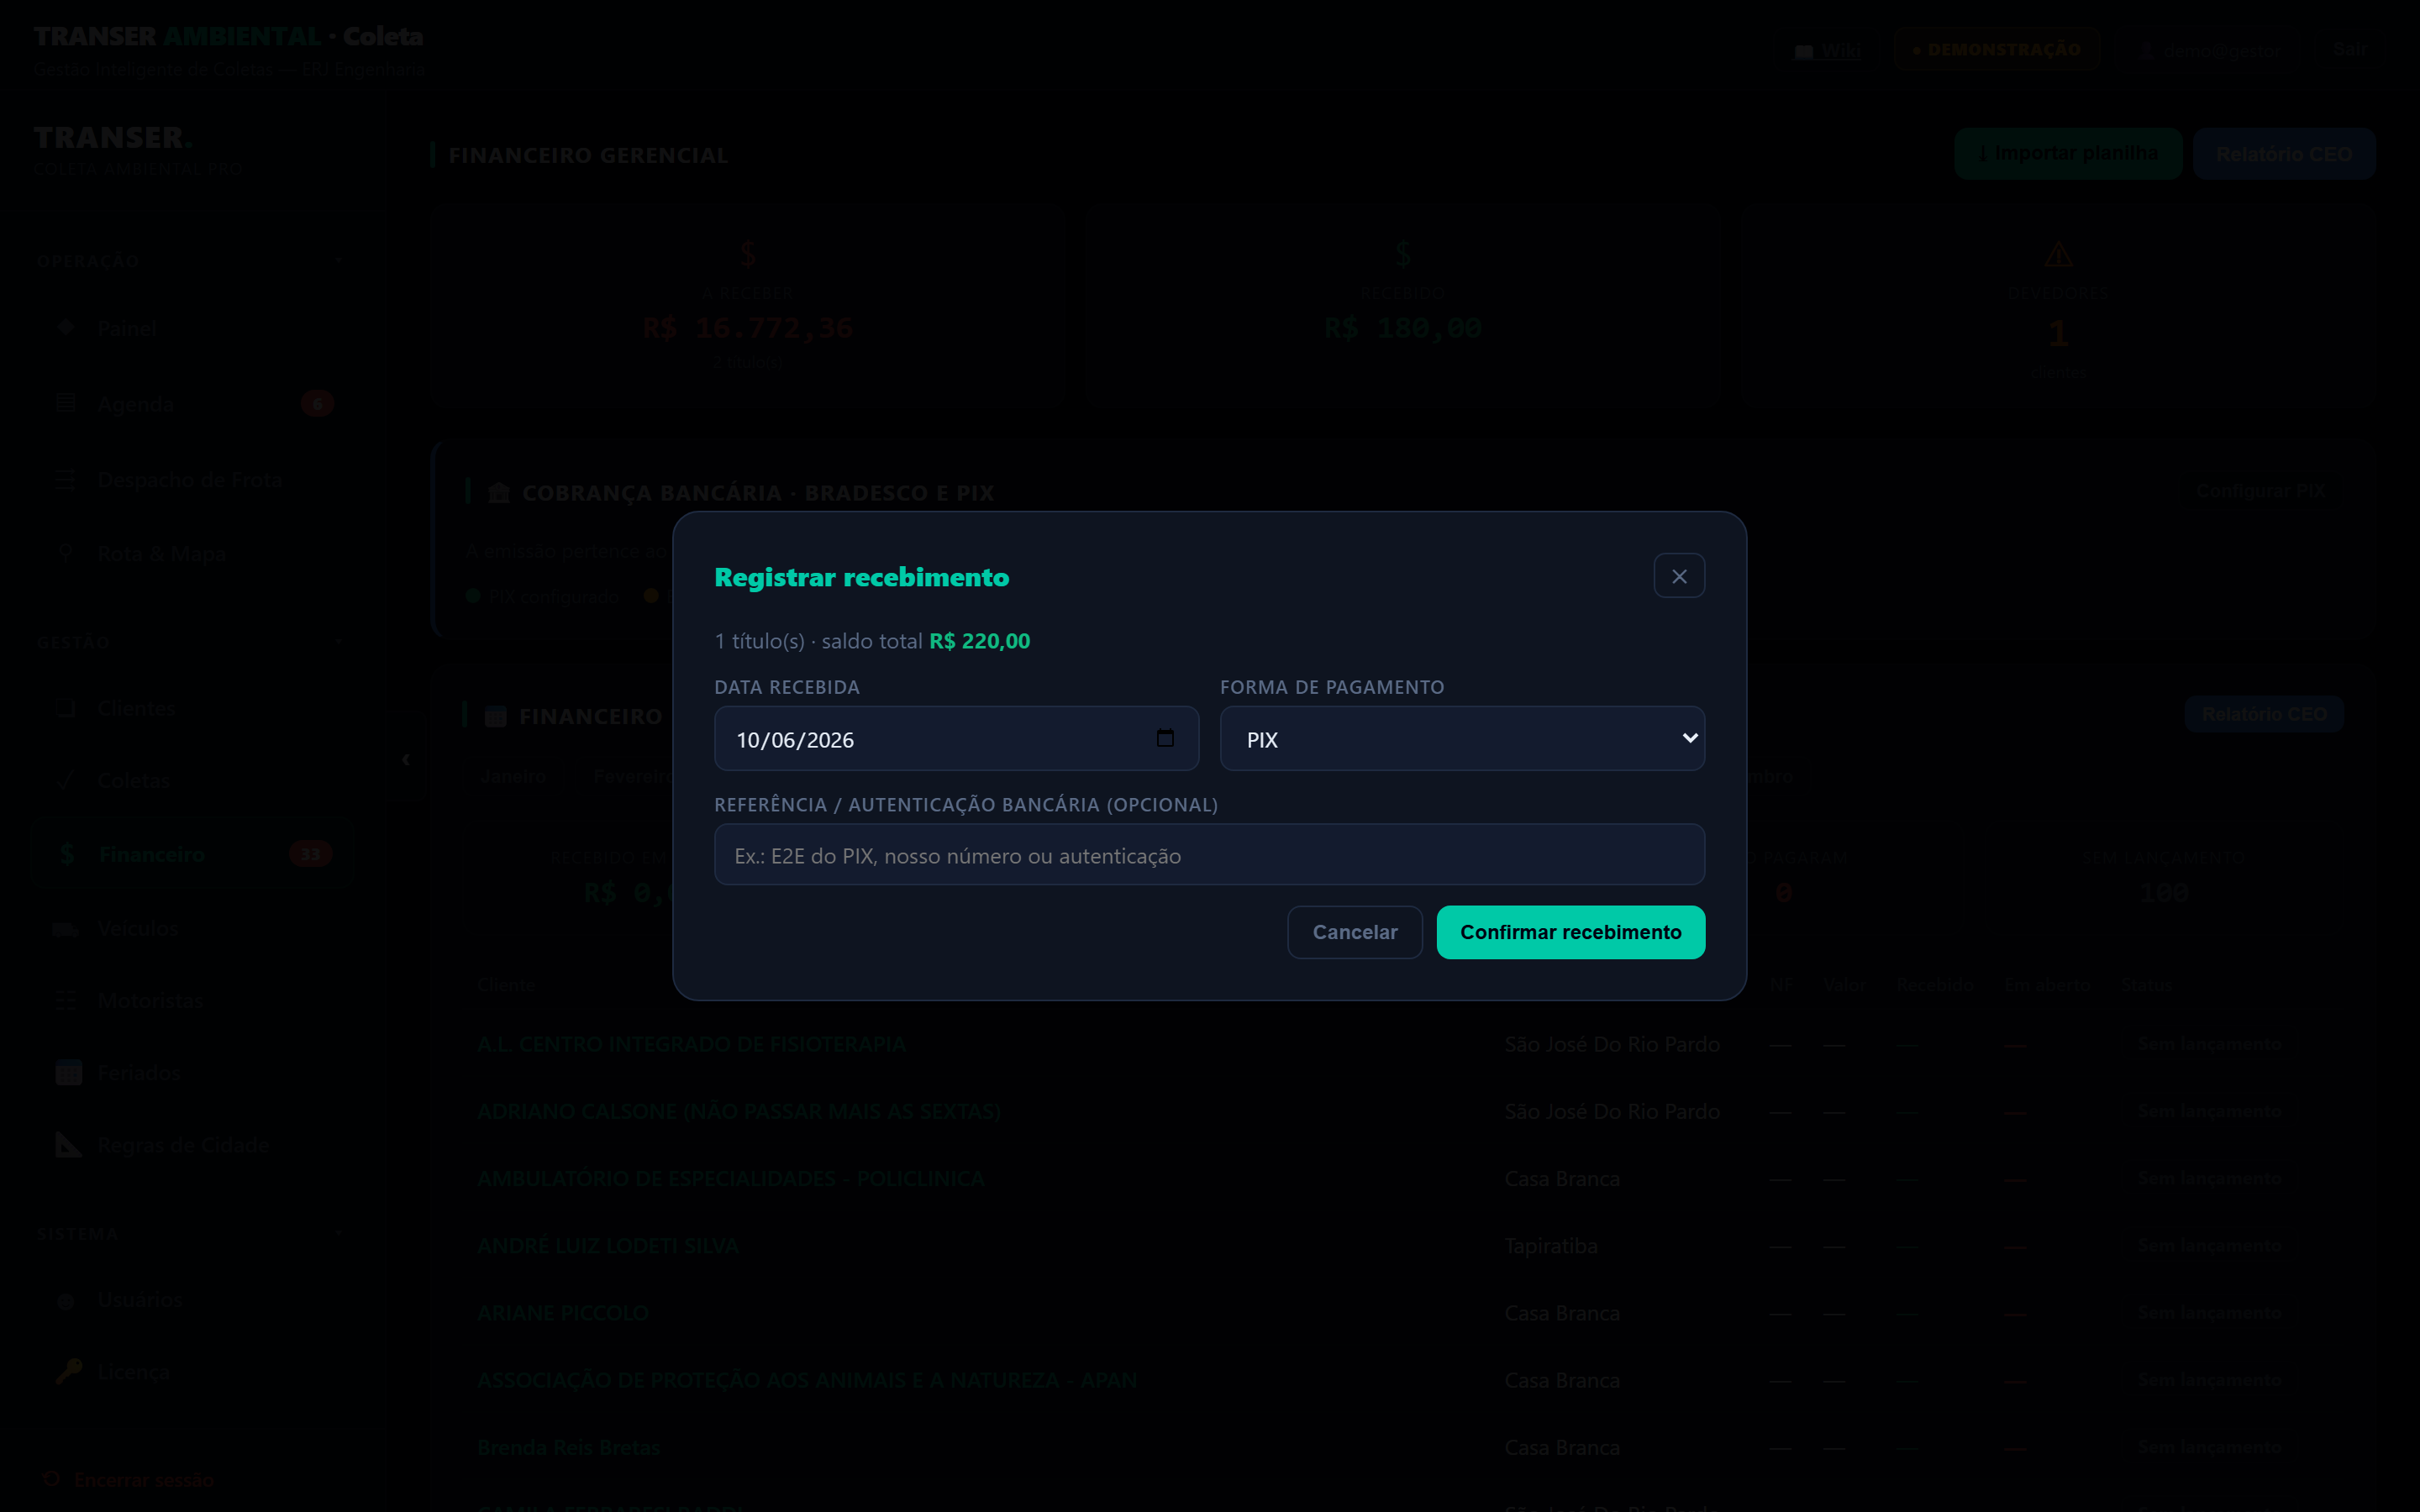Switch to the Janeiro month tab
Viewport: 2420px width, 1512px height.
(x=513, y=776)
